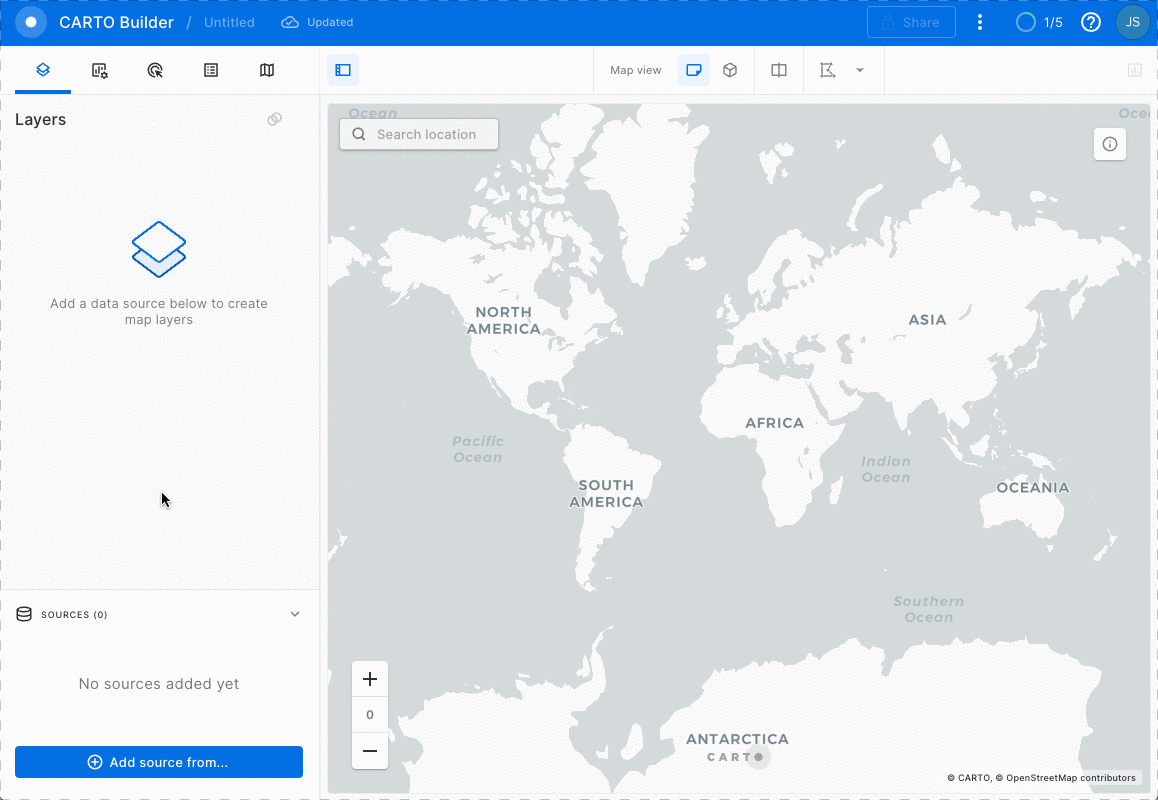Switch to 3D map view
This screenshot has width=1158, height=800.
pyautogui.click(x=730, y=70)
